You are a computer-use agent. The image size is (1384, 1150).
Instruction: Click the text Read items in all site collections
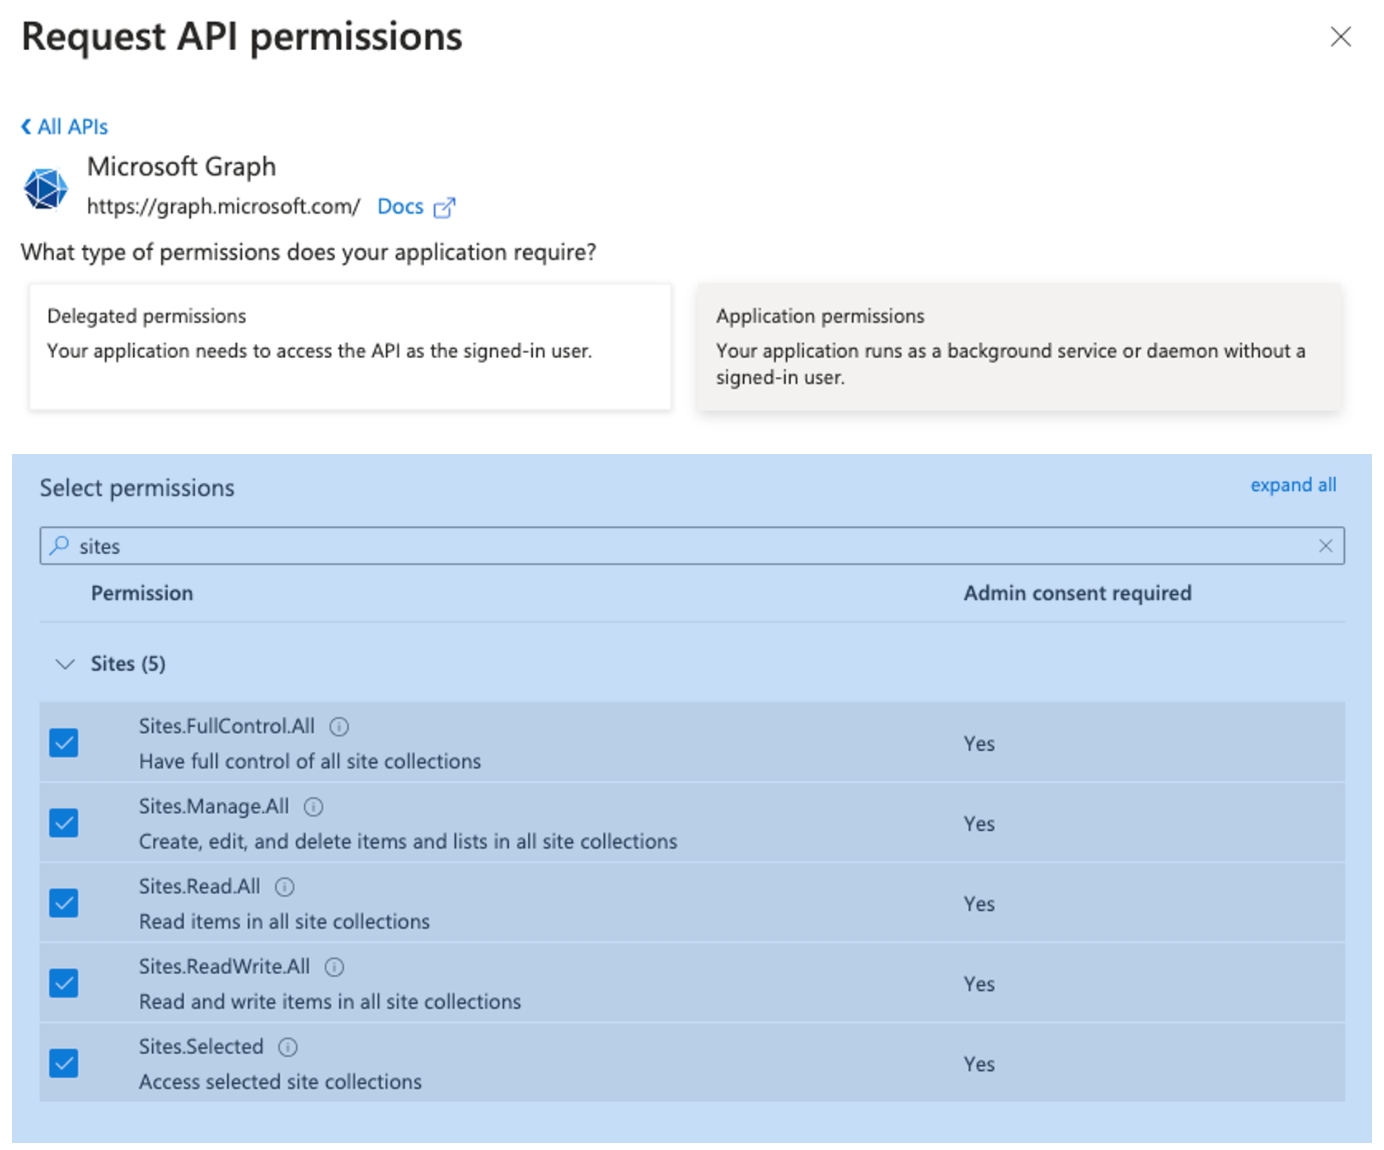click(284, 921)
